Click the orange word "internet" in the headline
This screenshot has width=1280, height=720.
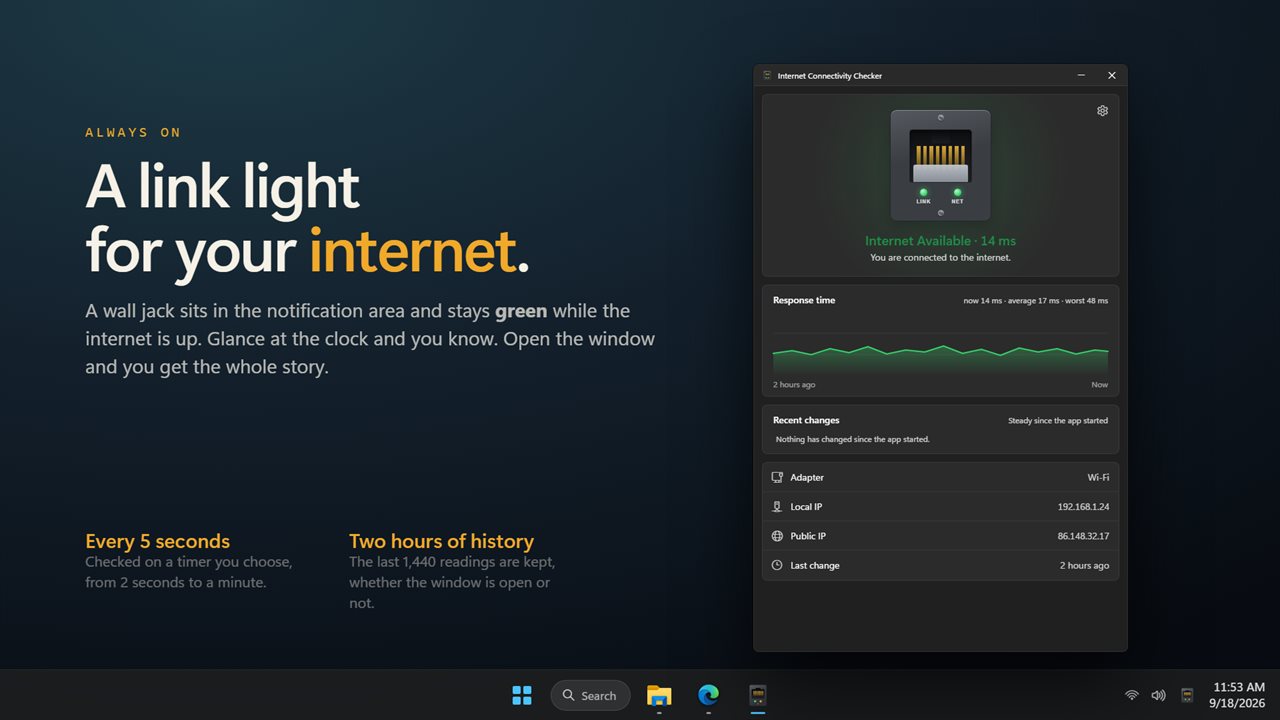412,250
